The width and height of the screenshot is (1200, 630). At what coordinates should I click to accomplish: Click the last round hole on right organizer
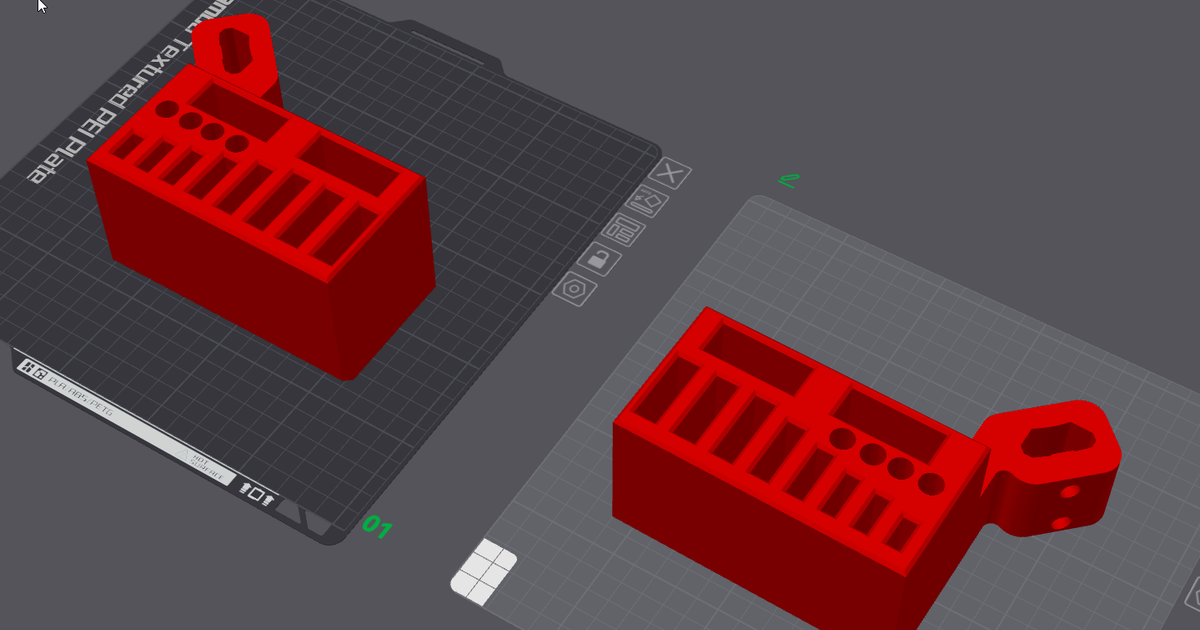[x=931, y=485]
